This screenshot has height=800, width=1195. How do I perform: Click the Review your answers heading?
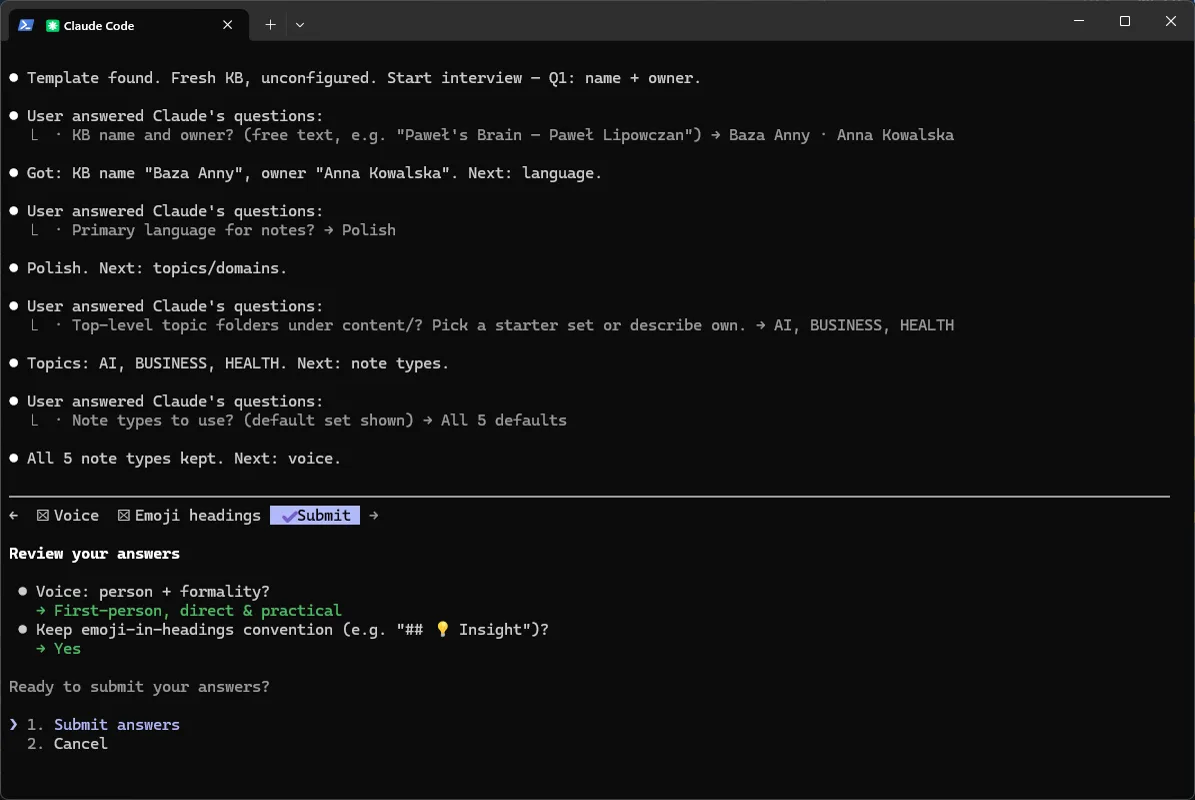tap(95, 554)
